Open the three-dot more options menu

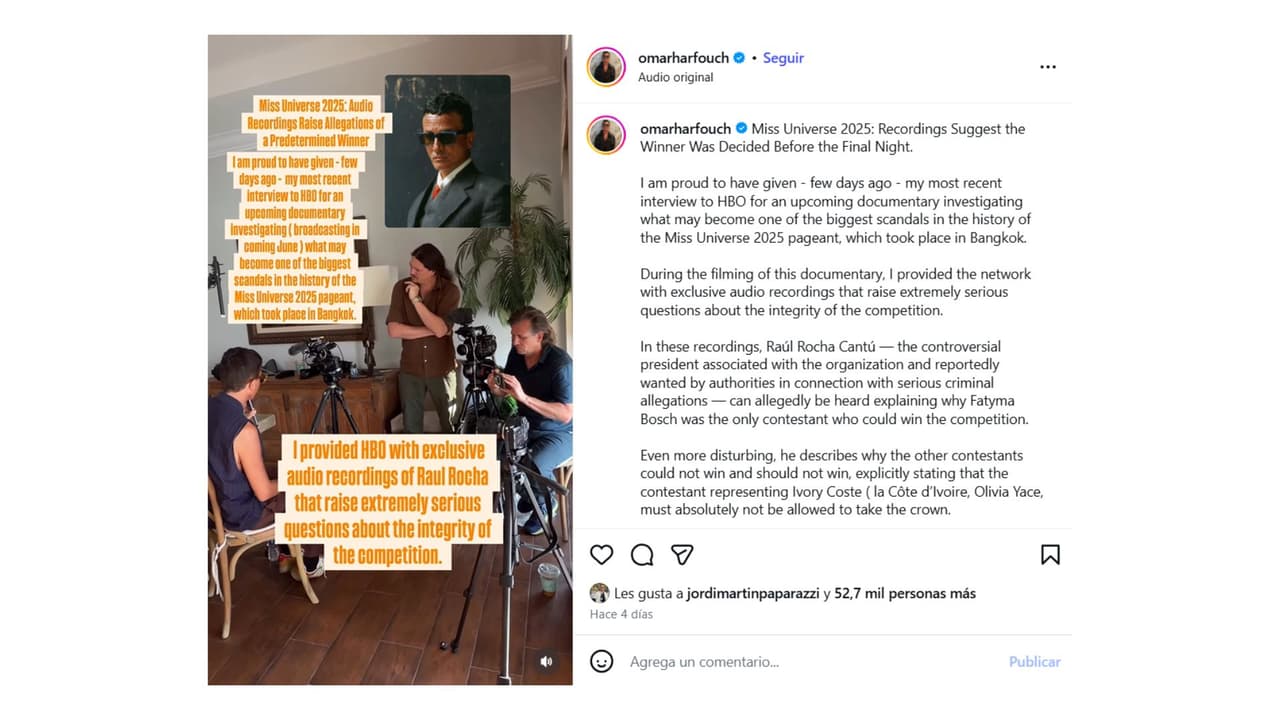1047,67
